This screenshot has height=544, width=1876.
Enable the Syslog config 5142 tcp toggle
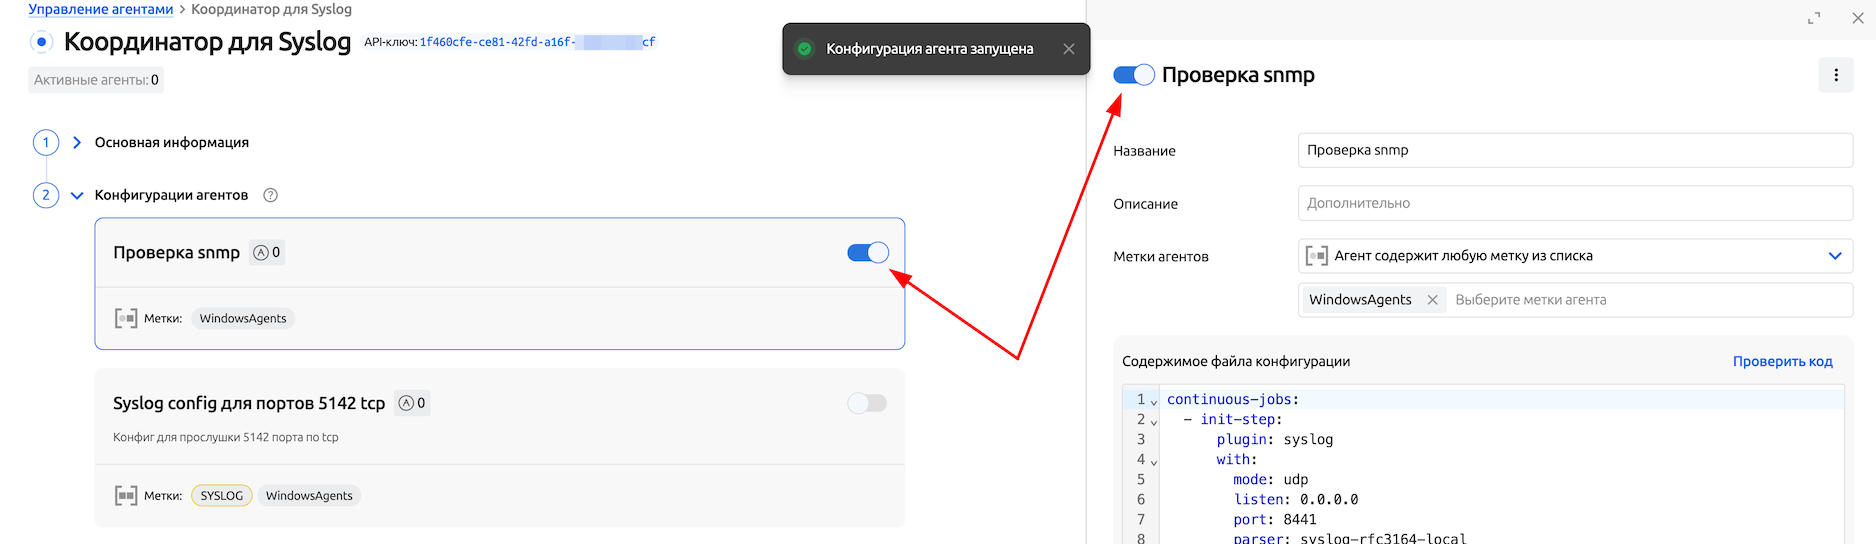pyautogui.click(x=867, y=403)
